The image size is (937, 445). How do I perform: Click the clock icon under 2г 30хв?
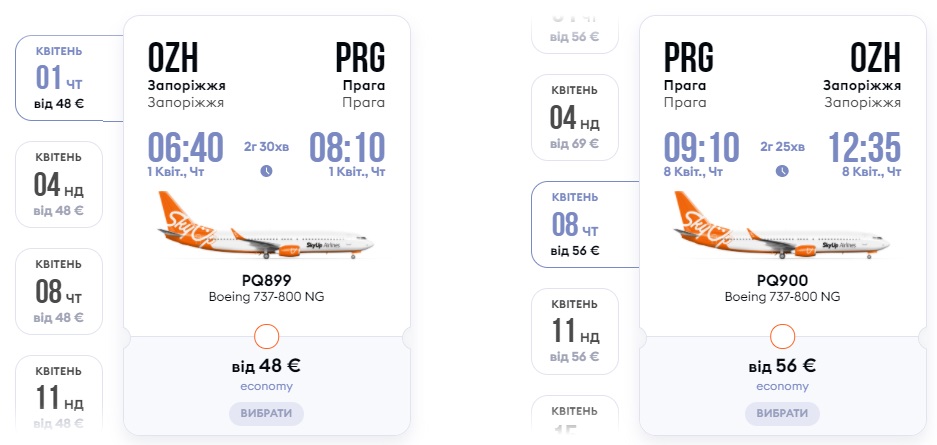click(266, 171)
